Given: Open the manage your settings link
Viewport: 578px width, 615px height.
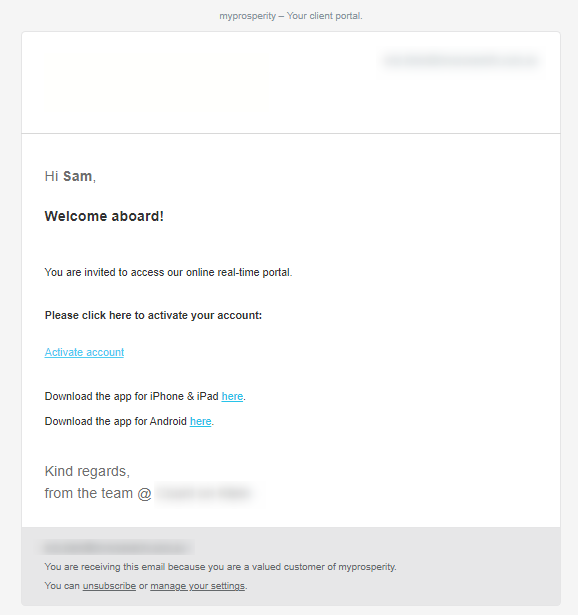Looking at the screenshot, I should click(x=197, y=586).
